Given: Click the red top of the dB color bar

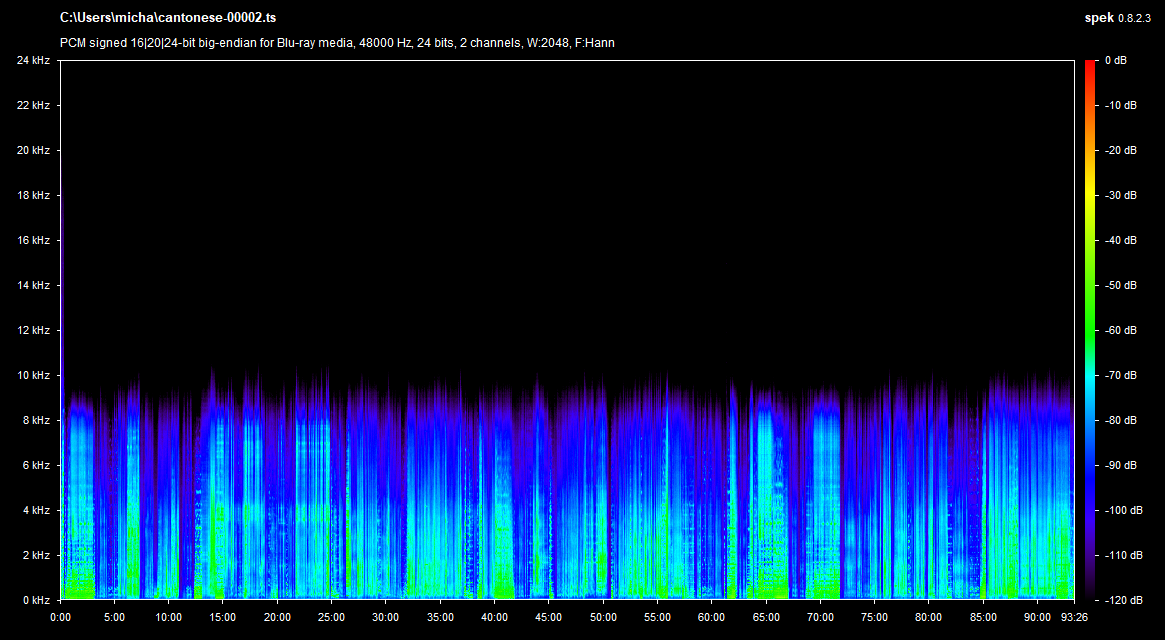Looking at the screenshot, I should click(1090, 66).
